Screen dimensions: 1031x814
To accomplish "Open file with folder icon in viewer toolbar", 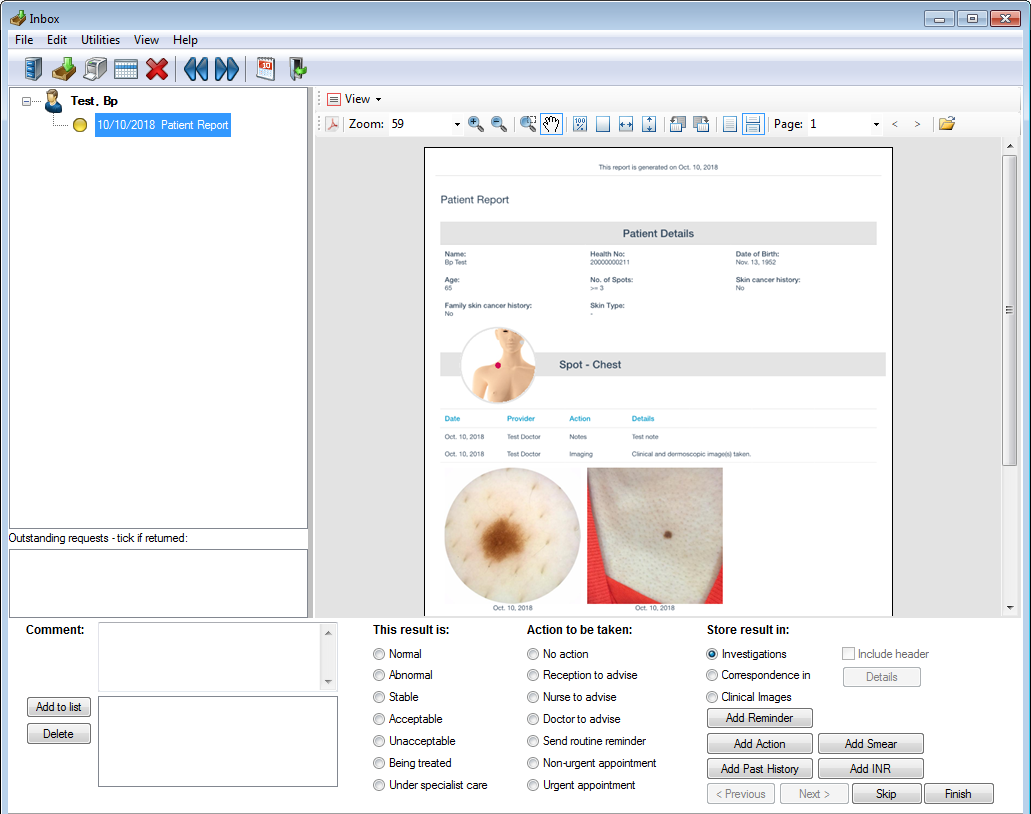I will click(946, 124).
